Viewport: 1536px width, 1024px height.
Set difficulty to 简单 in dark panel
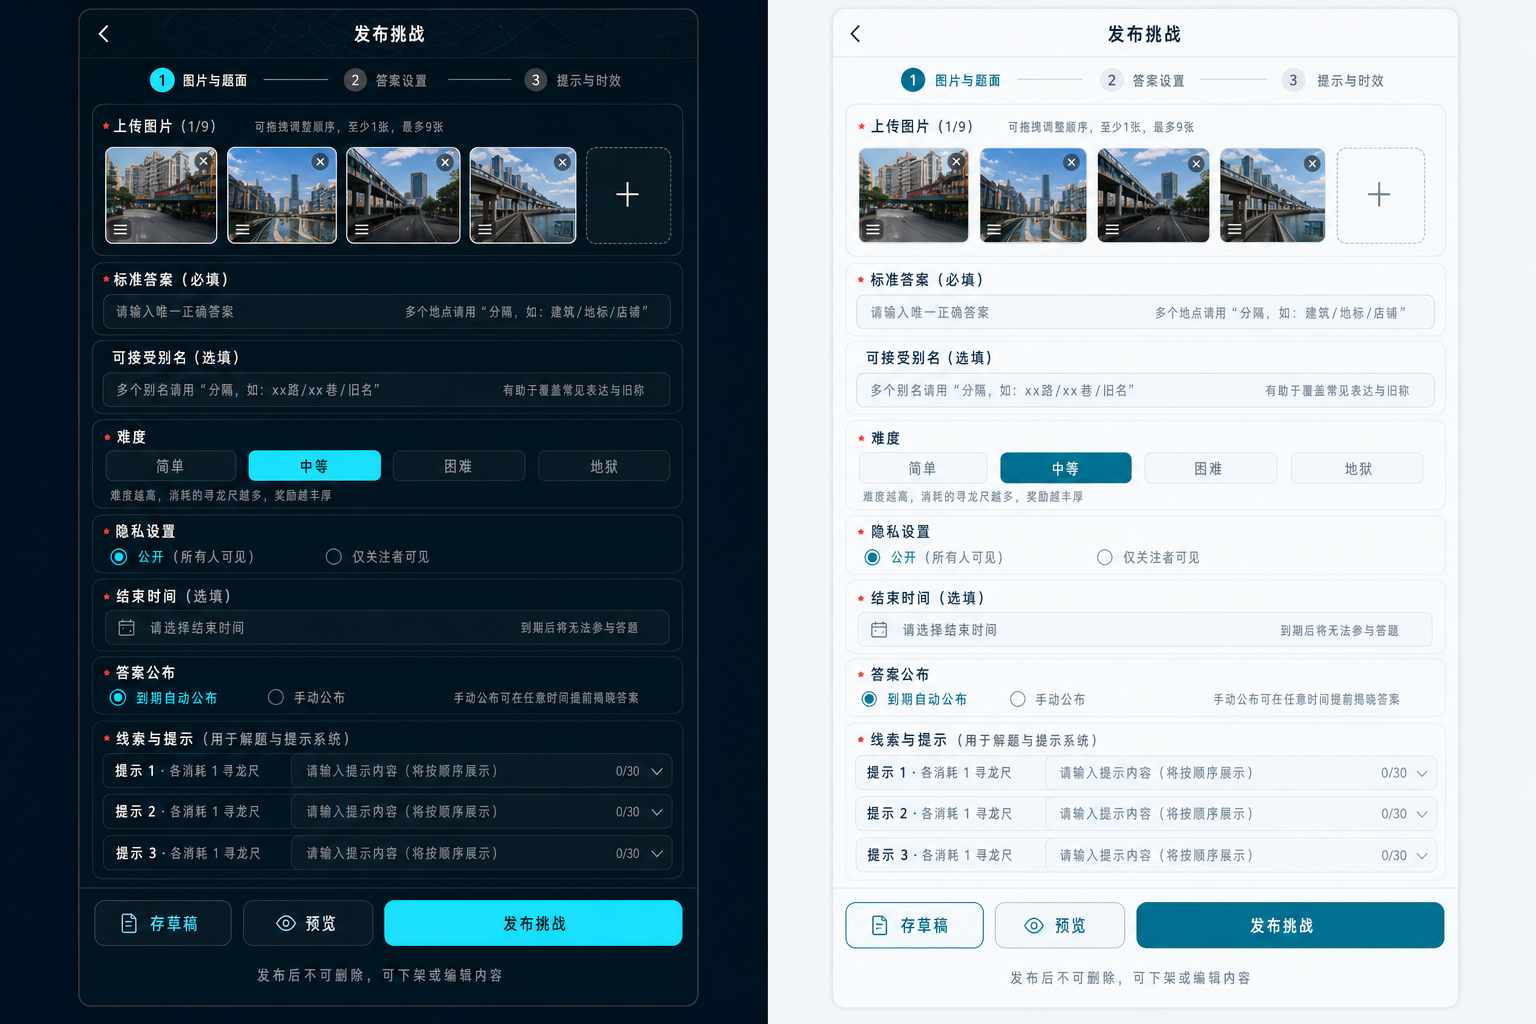[171, 466]
